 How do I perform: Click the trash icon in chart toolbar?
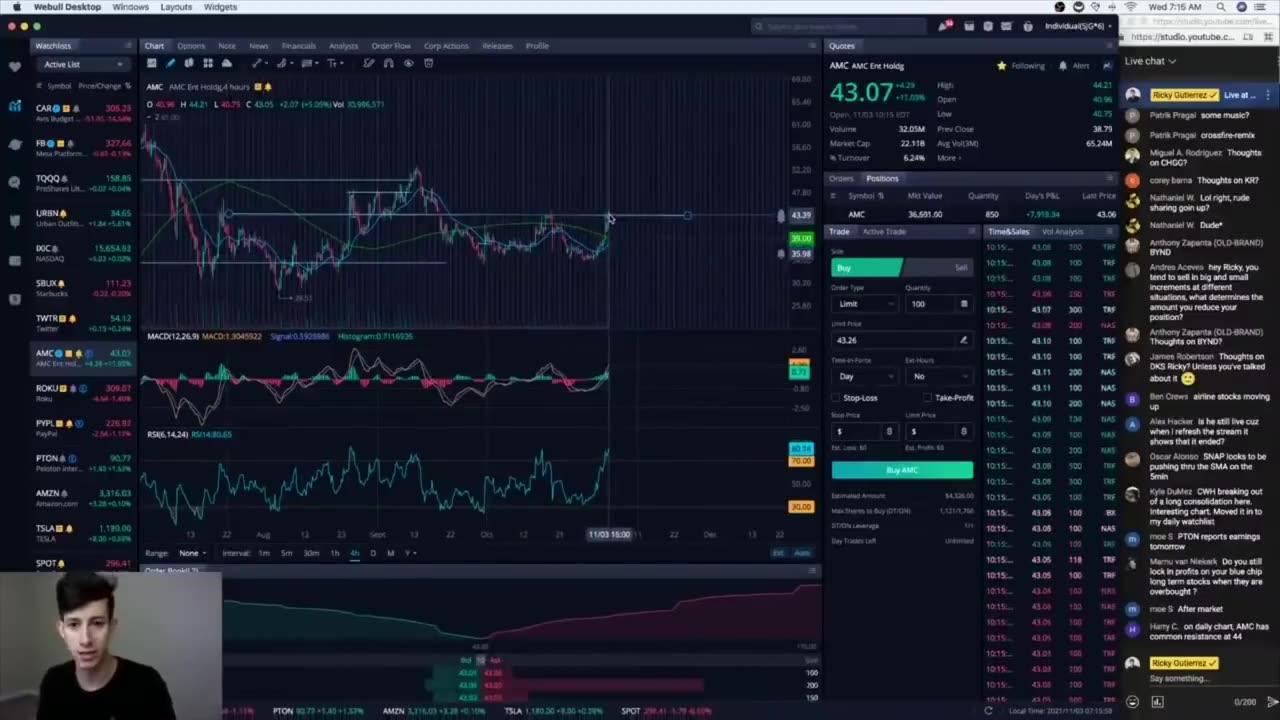(x=428, y=63)
